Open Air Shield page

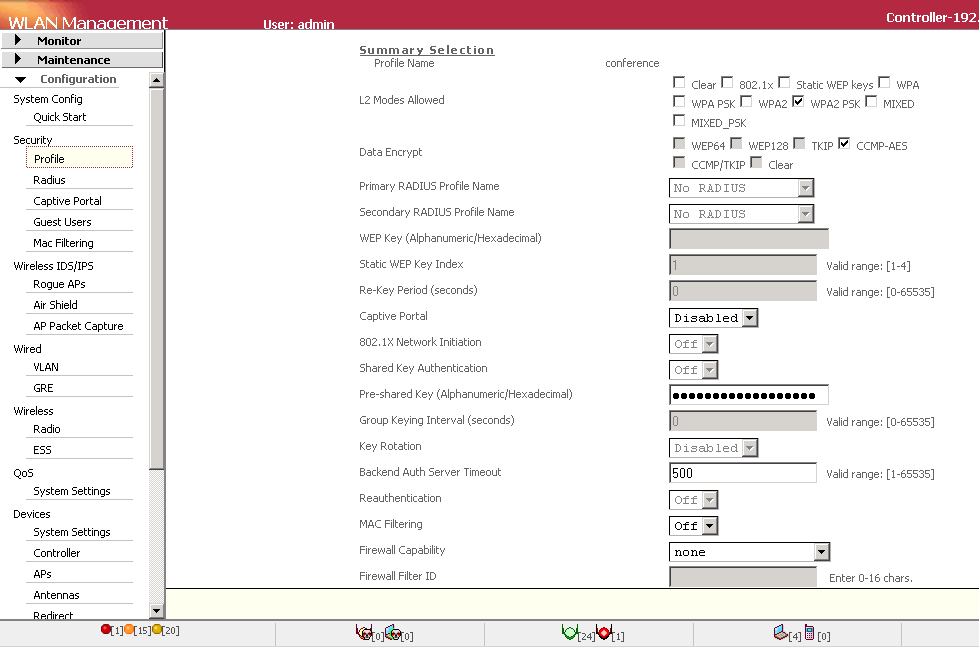56,305
